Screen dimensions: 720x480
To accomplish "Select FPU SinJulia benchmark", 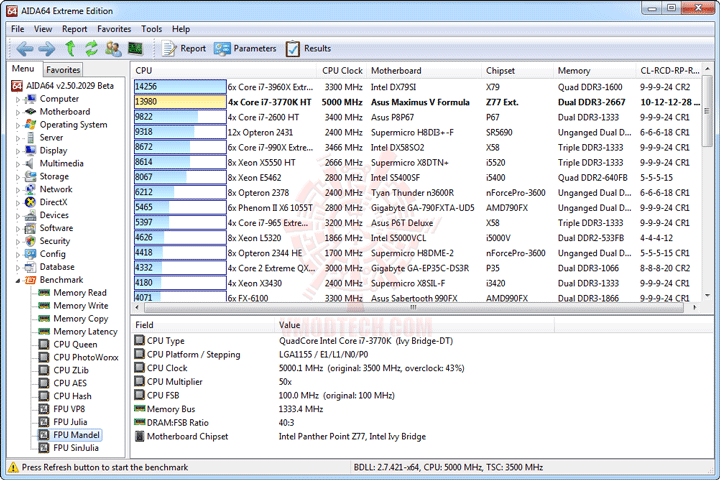I will coord(76,447).
